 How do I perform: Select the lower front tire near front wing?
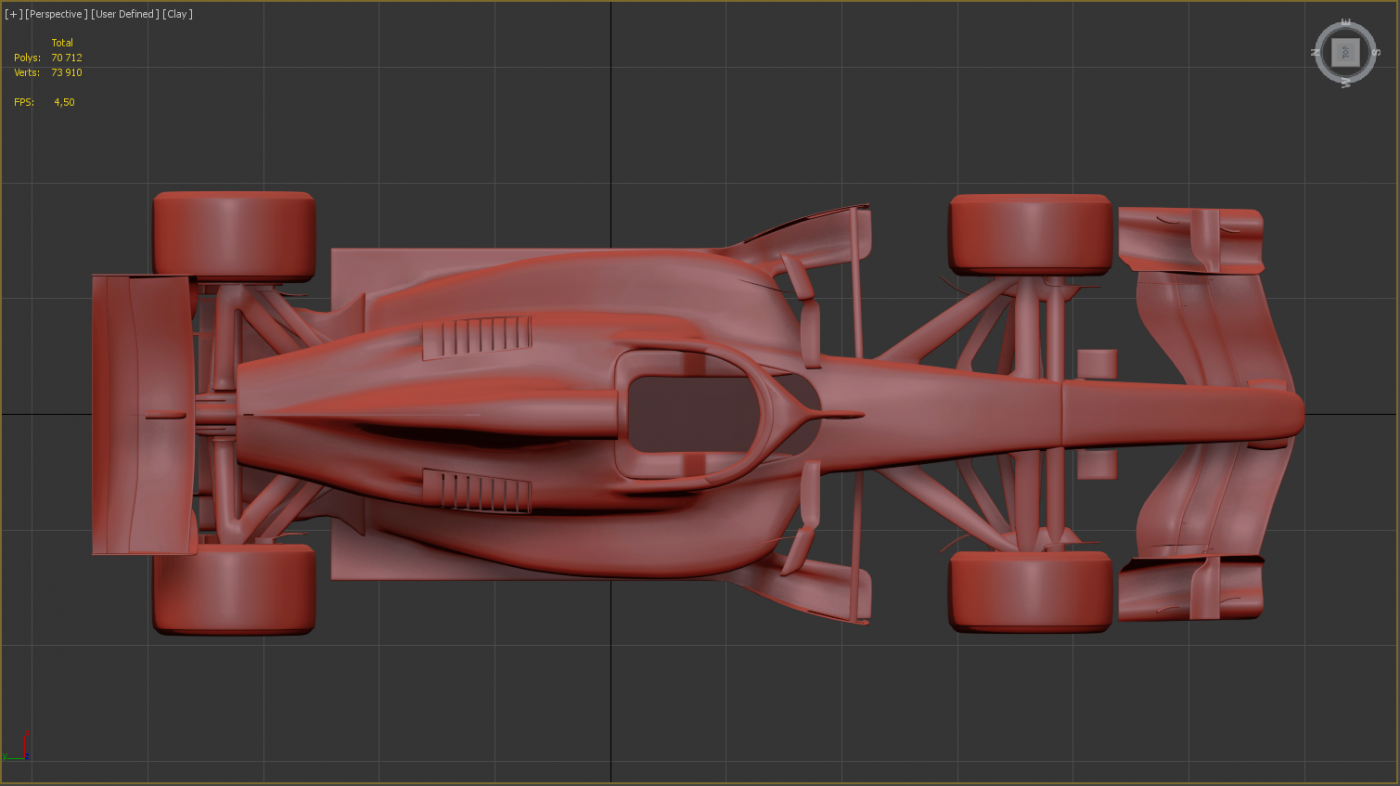point(1030,590)
